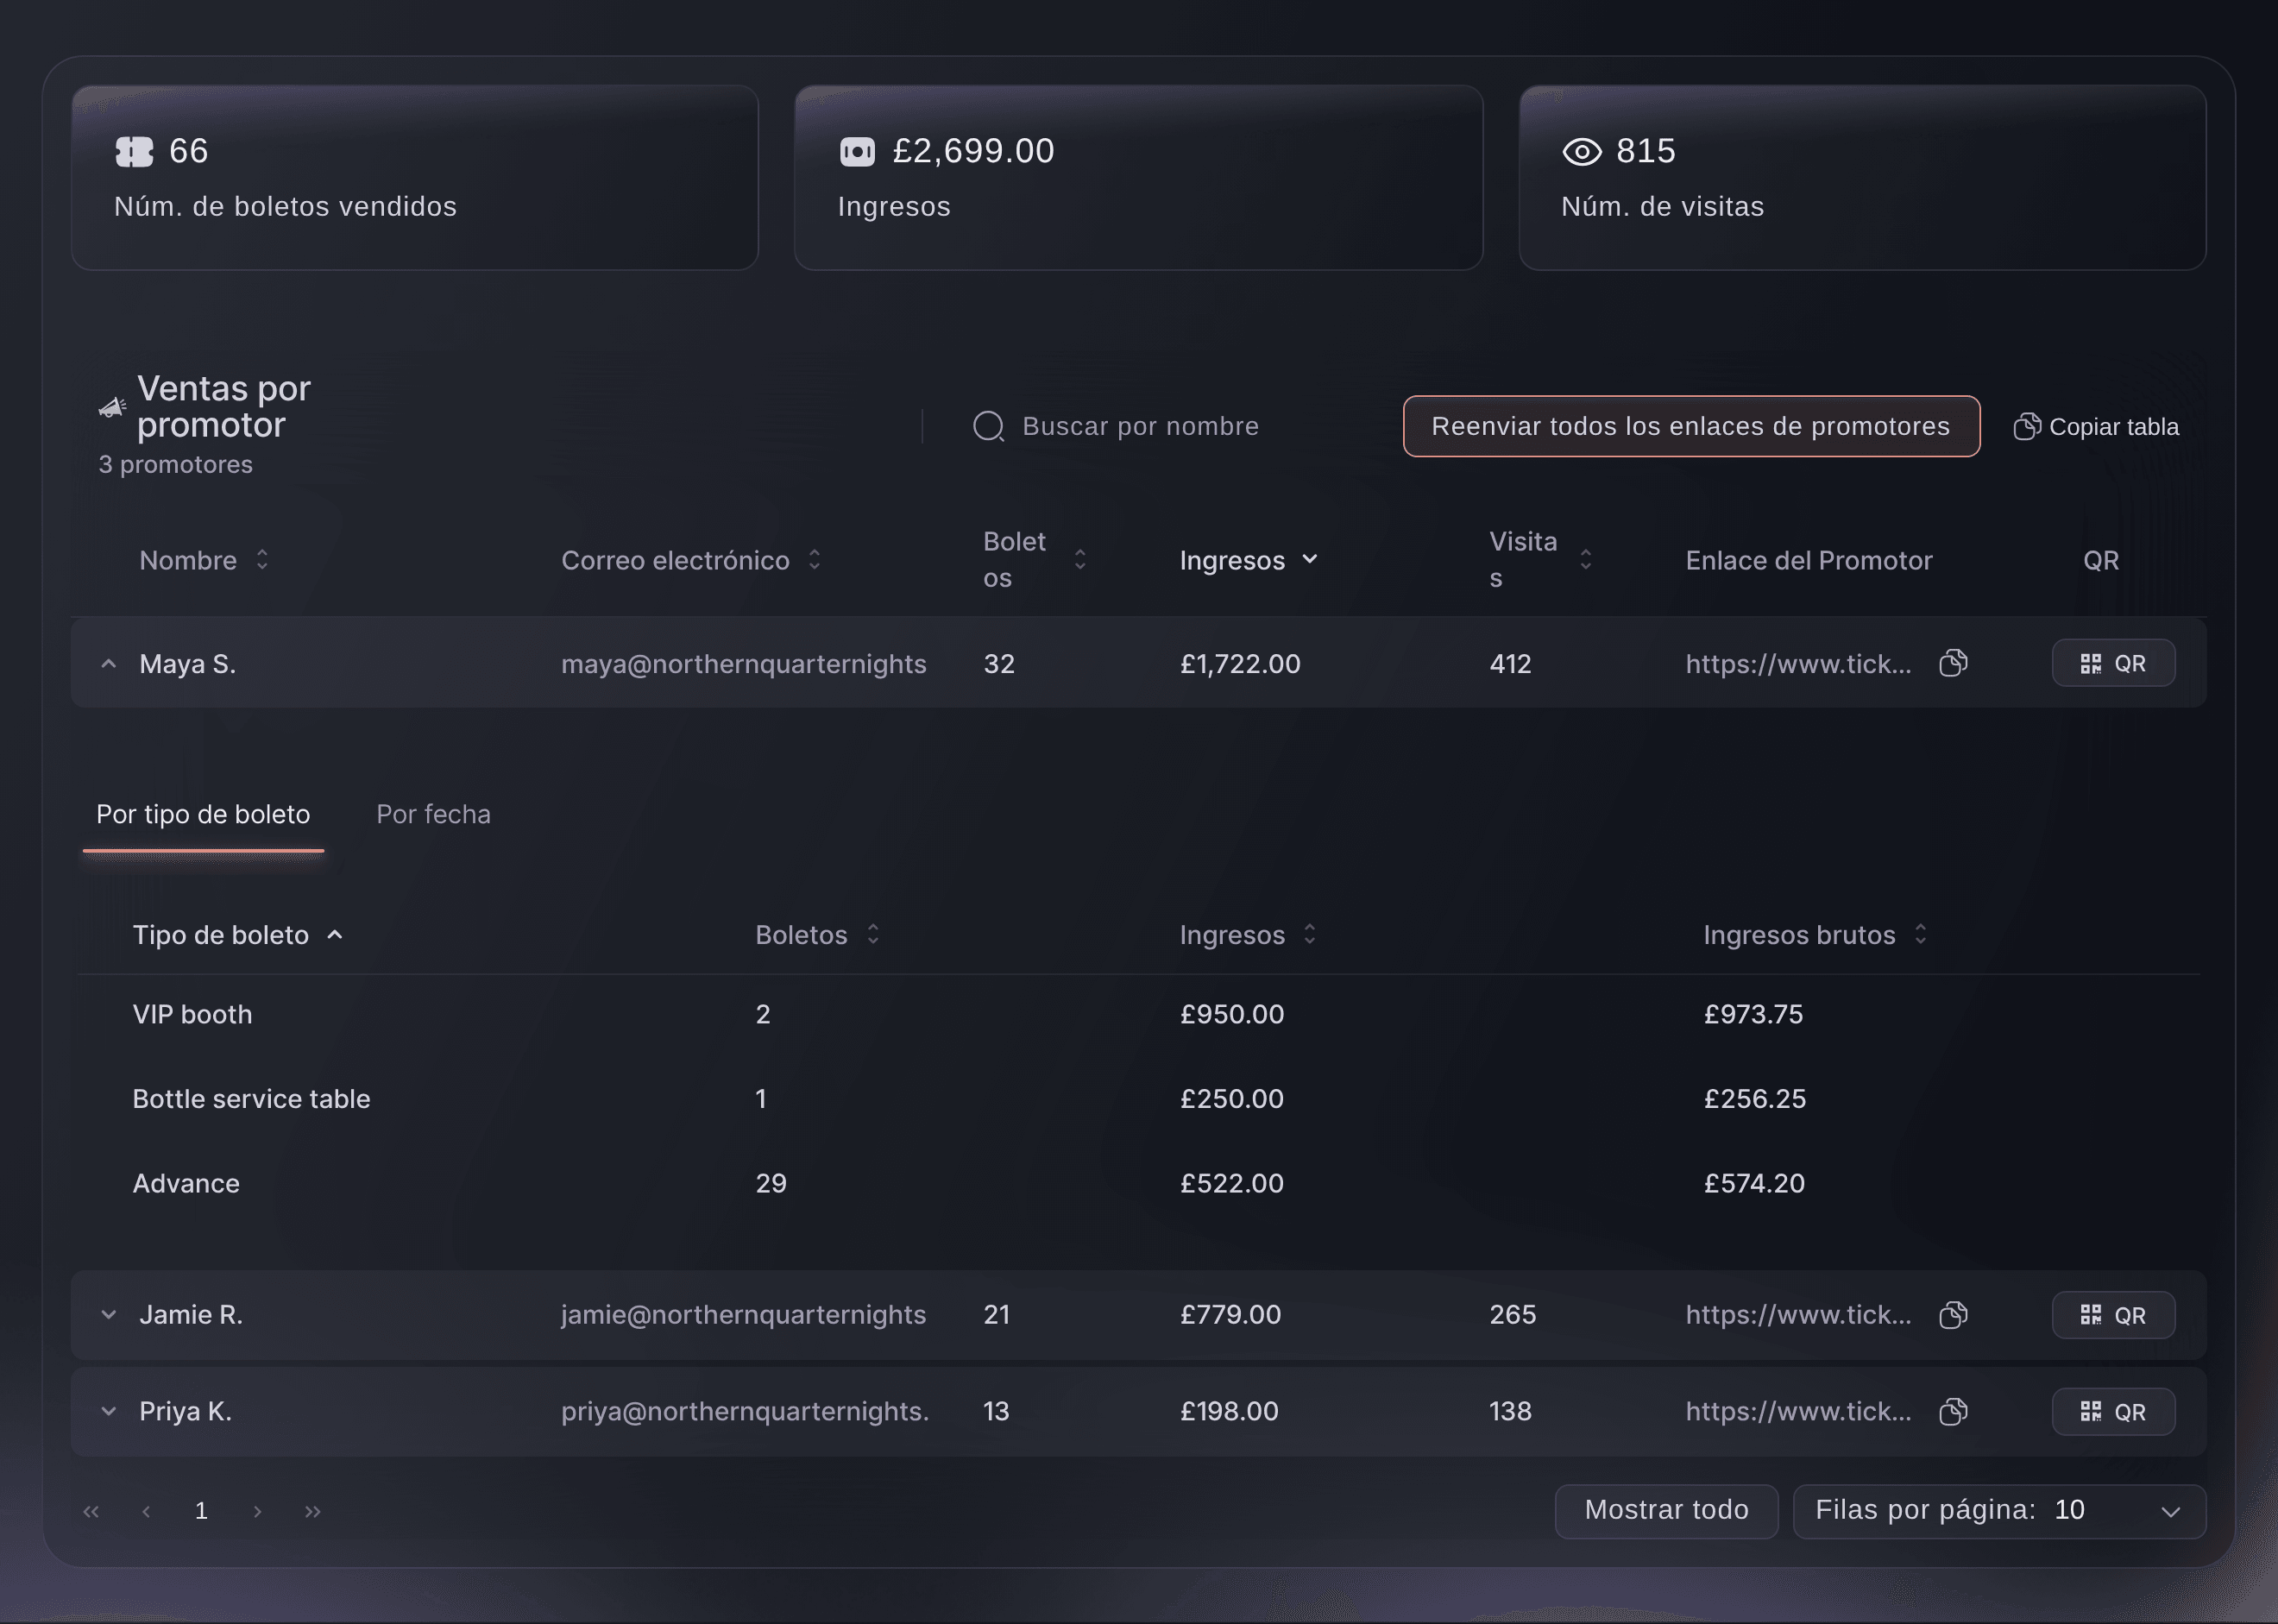Open QR code for Jamie R.
This screenshot has height=1624, width=2278.
2113,1315
